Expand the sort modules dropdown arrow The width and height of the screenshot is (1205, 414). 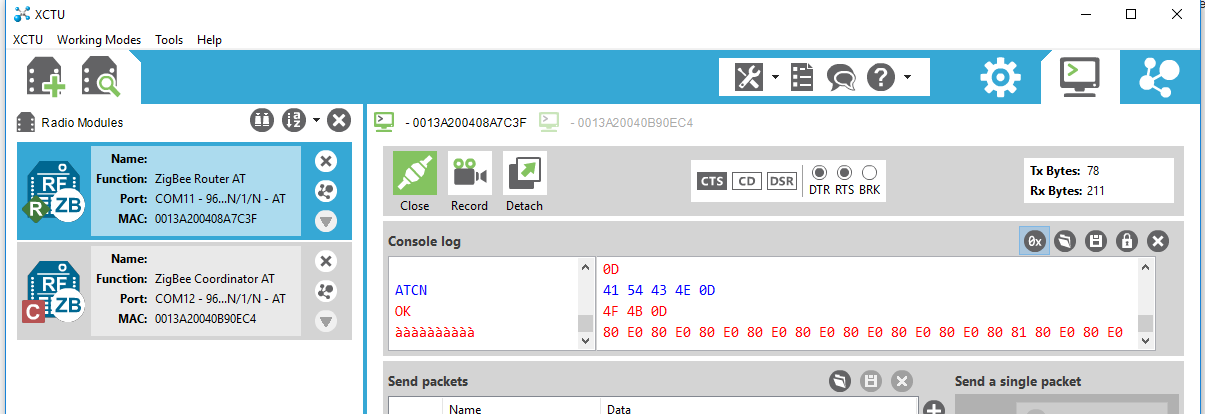click(x=316, y=120)
